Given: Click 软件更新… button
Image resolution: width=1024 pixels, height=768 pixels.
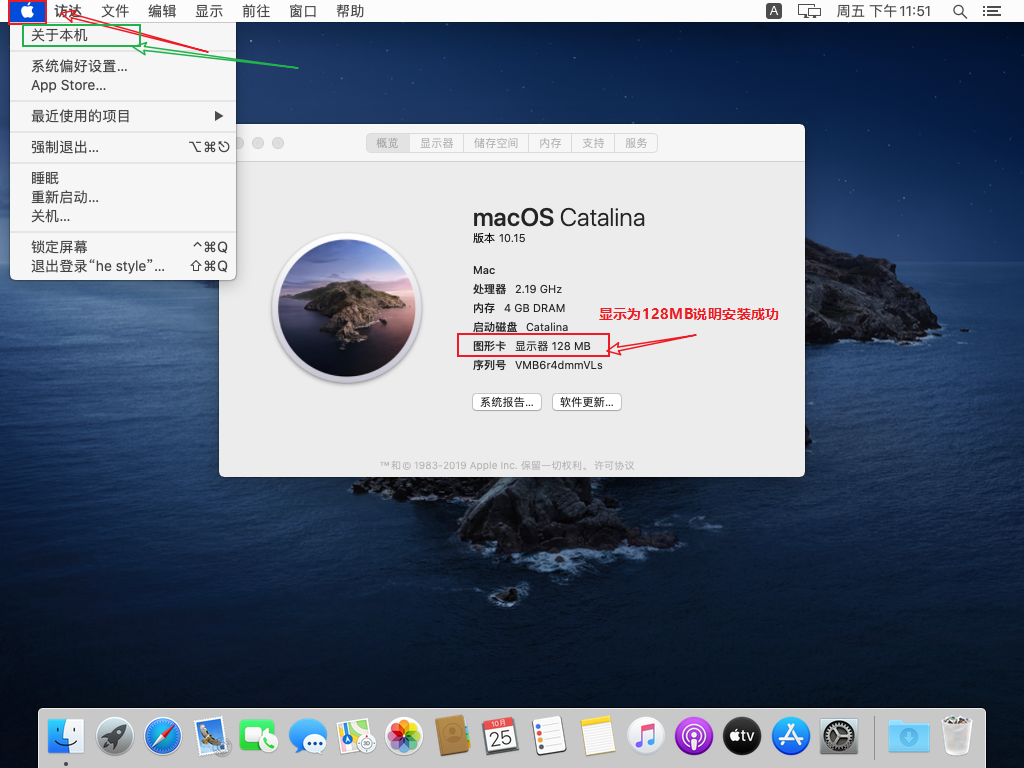Looking at the screenshot, I should [x=586, y=402].
